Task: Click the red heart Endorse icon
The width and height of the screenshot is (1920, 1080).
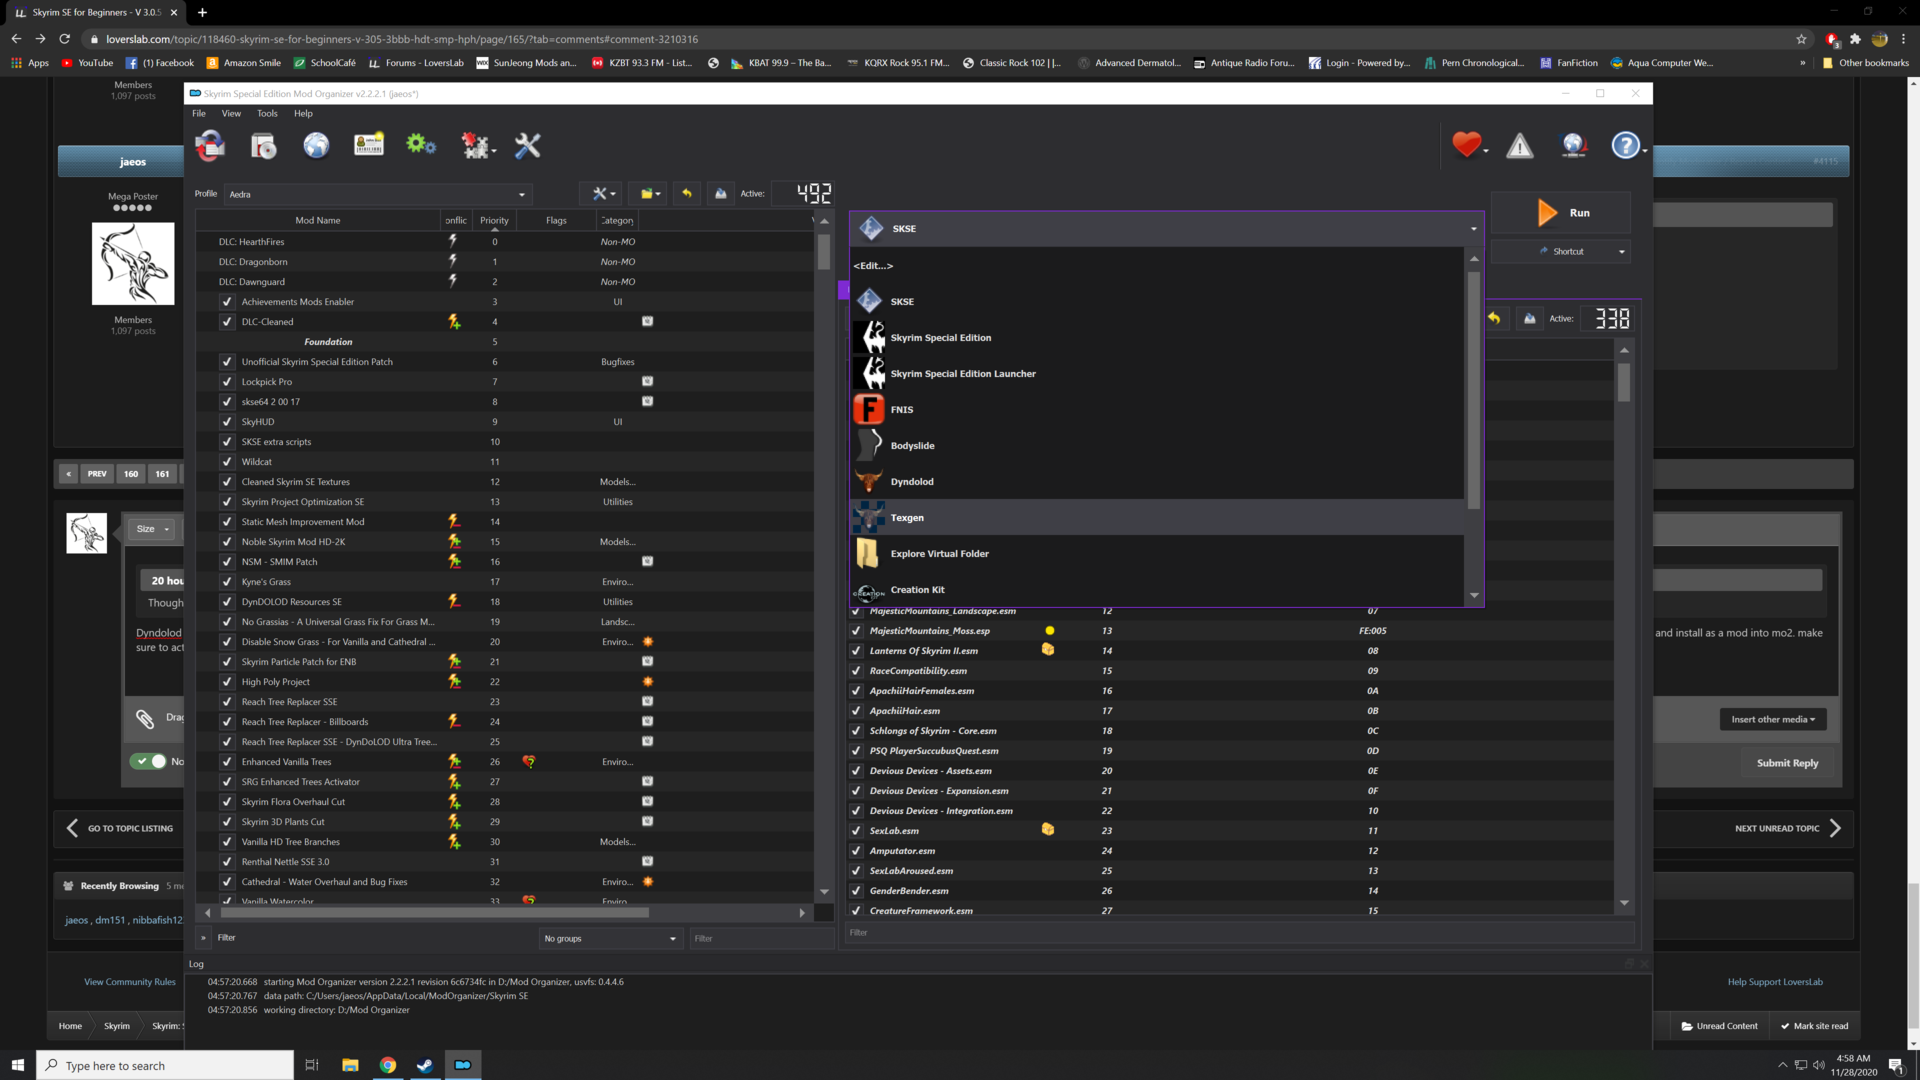Action: click(x=1467, y=146)
